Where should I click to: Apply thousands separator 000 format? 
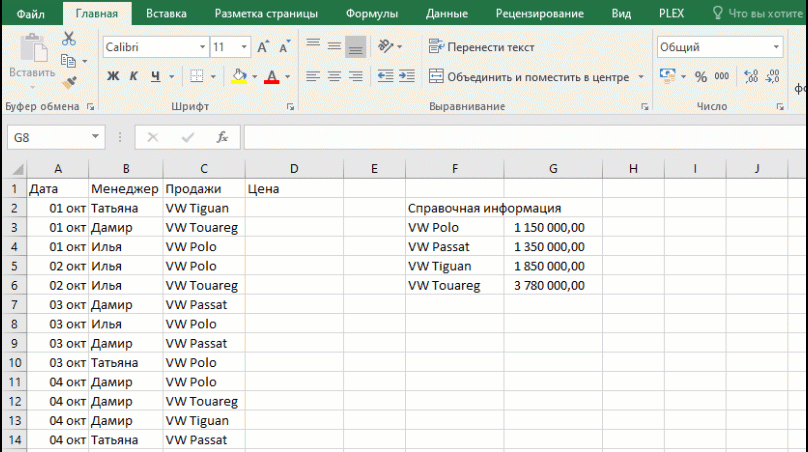(x=721, y=76)
